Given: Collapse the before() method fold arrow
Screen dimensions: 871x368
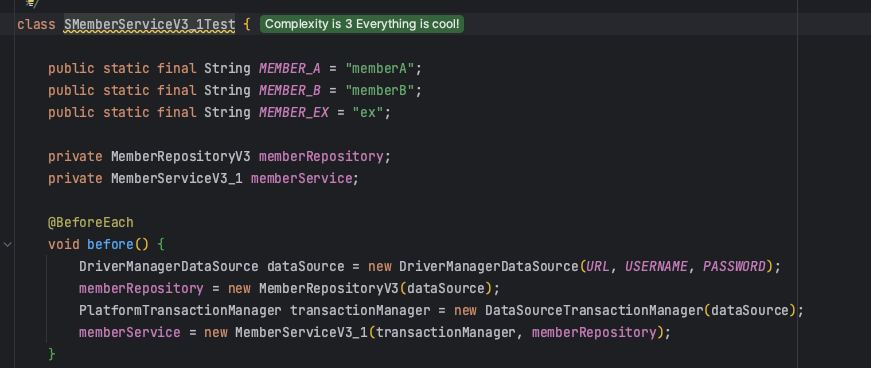Looking at the screenshot, I should coord(7,244).
